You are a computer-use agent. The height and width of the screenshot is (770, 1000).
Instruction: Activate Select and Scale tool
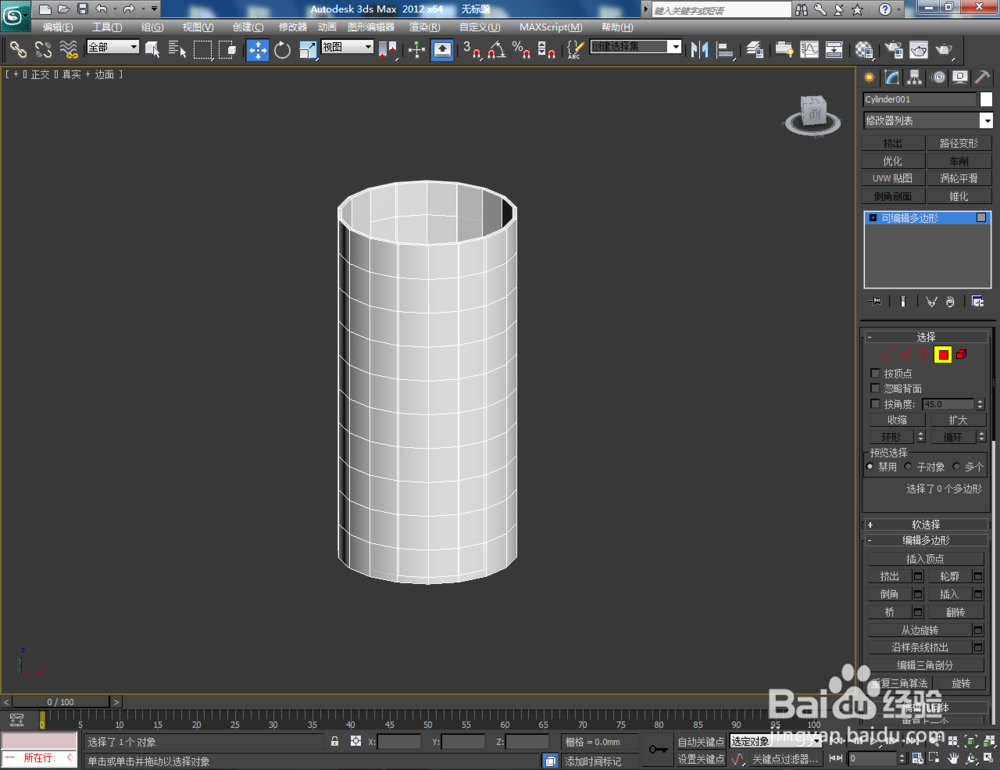[x=307, y=50]
